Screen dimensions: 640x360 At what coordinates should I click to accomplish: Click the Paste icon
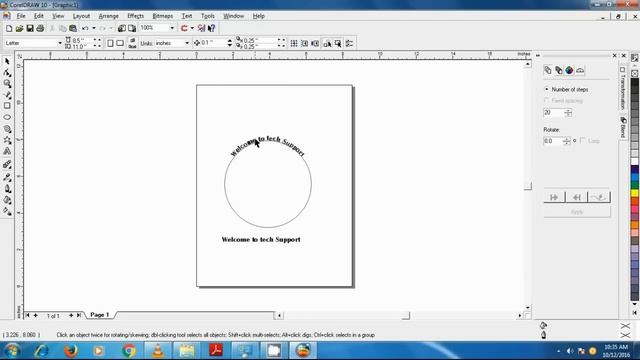coord(73,28)
